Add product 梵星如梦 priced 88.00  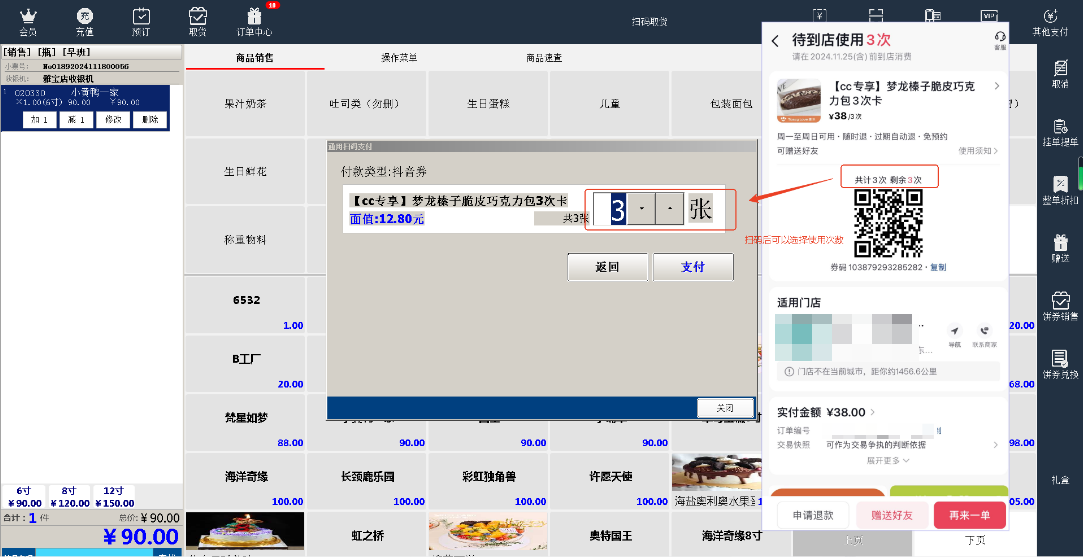coord(245,422)
